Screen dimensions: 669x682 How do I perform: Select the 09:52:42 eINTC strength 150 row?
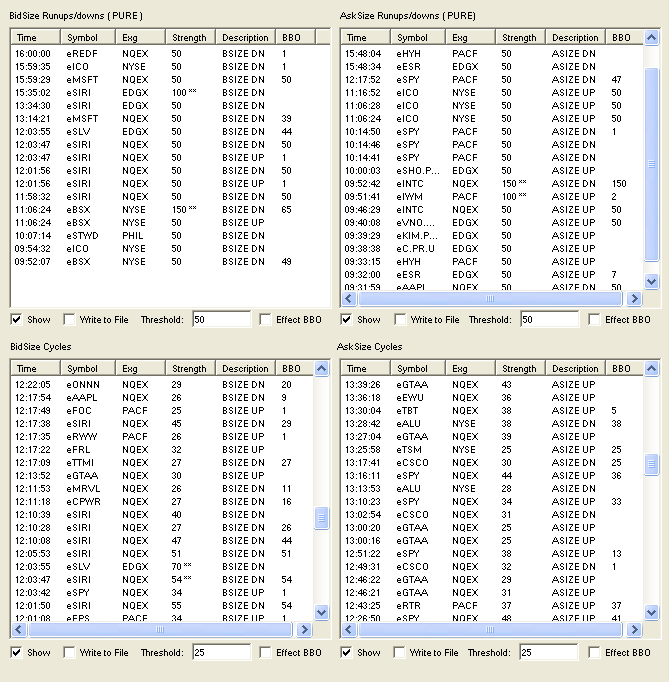click(492, 184)
